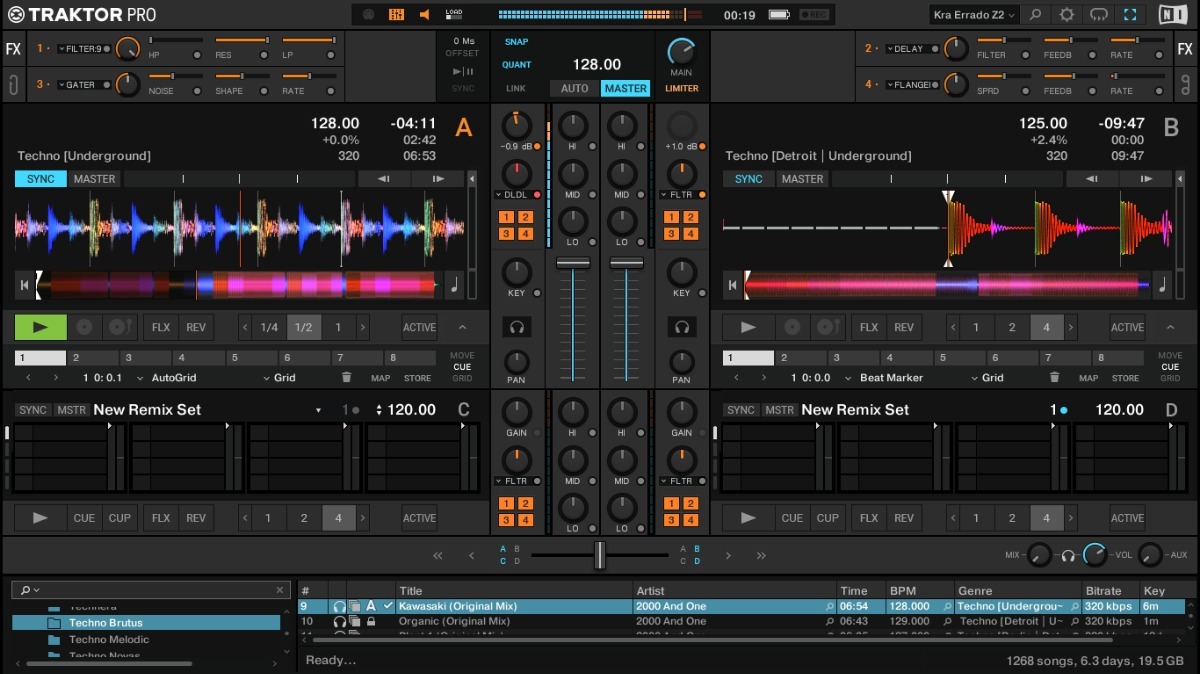
Task: Select Deck A hotcue slot 3
Action: (x=146, y=358)
